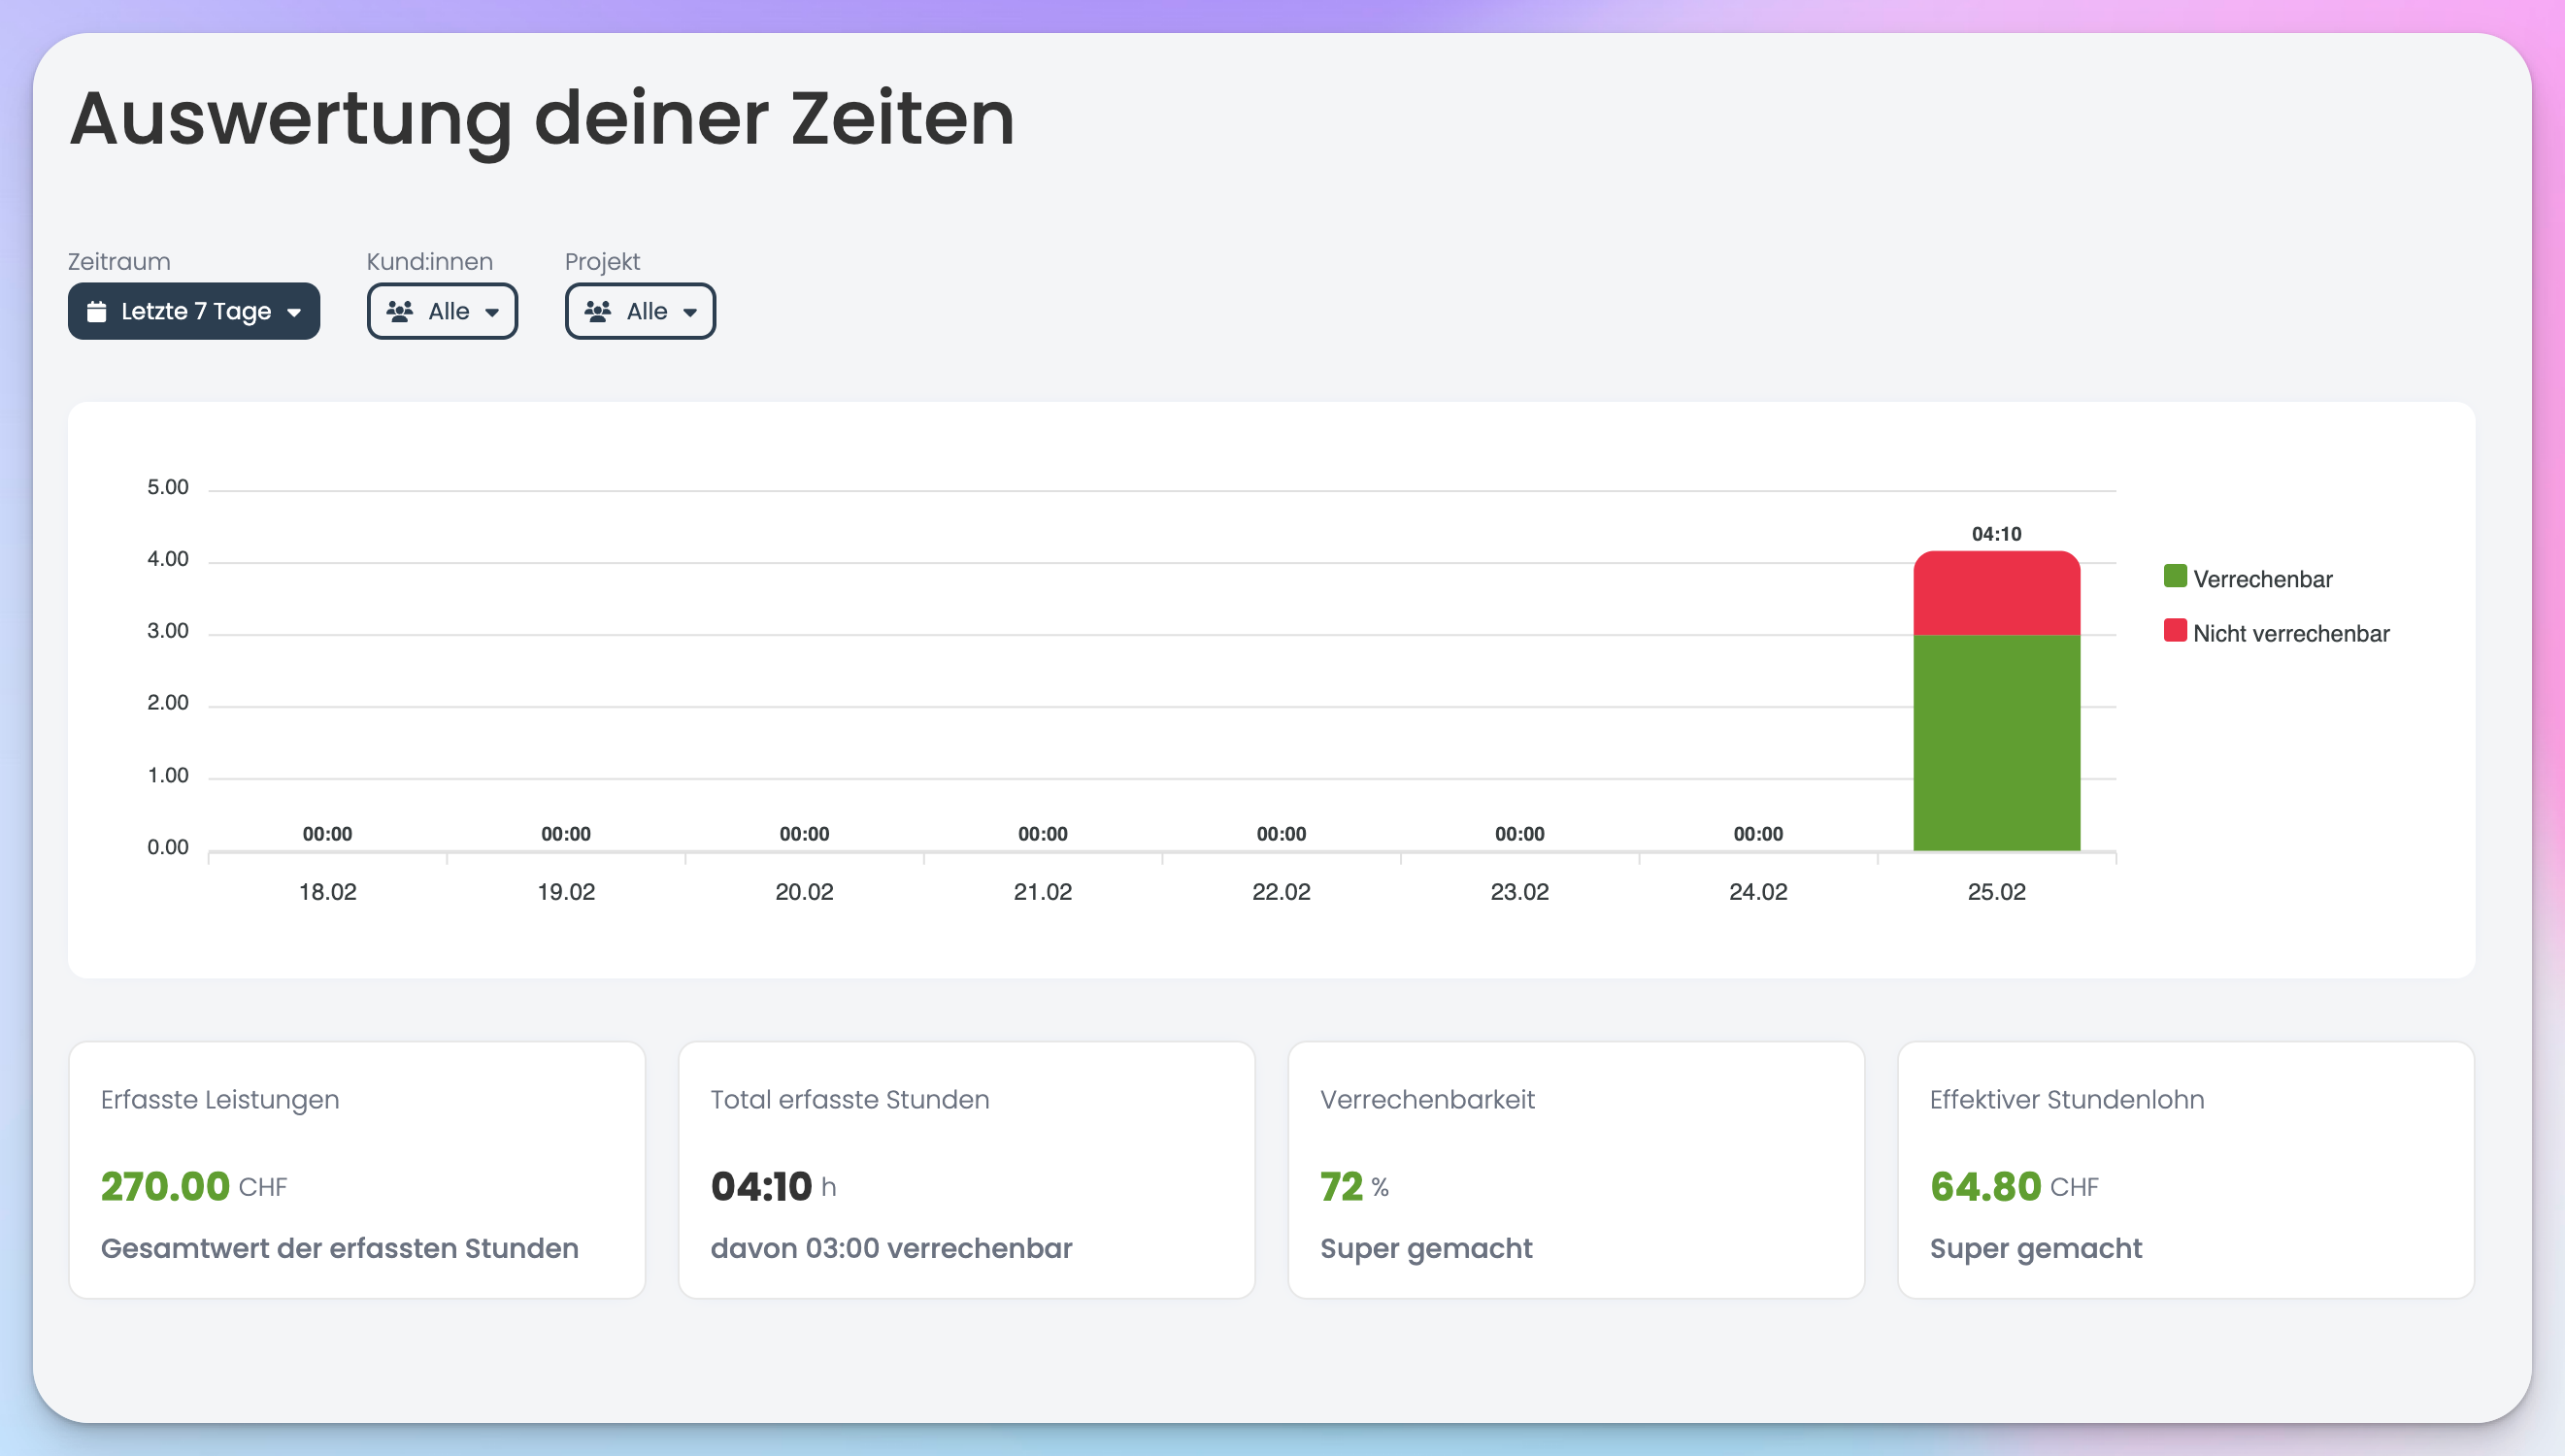Viewport: 2565px width, 1456px height.
Task: Click the 64.80 CHF Stundenlohn value
Action: point(2014,1186)
